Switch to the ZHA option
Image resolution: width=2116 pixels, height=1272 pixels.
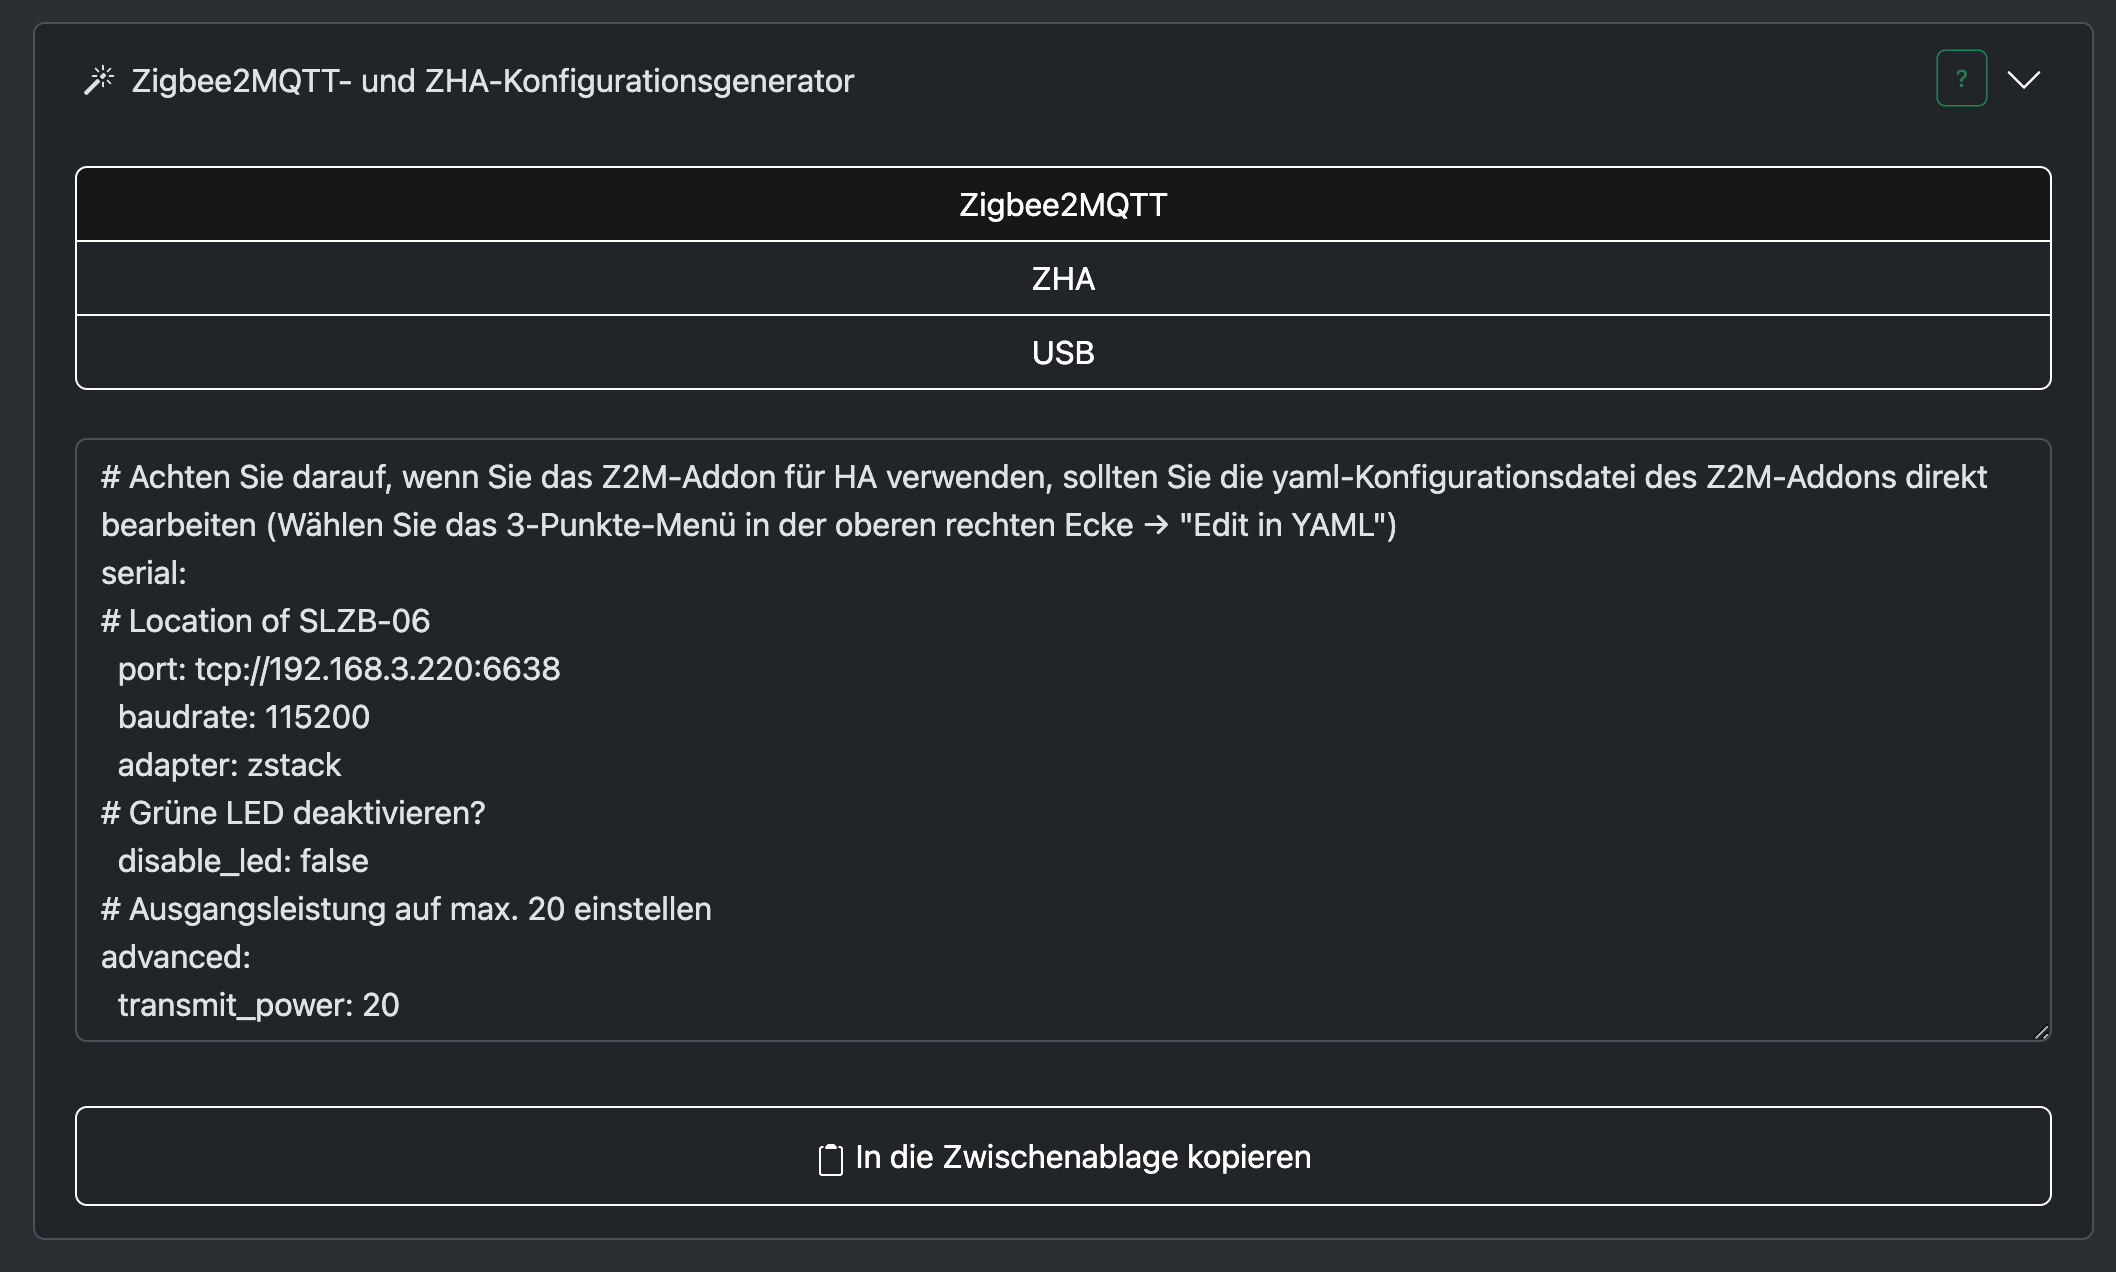click(1063, 279)
